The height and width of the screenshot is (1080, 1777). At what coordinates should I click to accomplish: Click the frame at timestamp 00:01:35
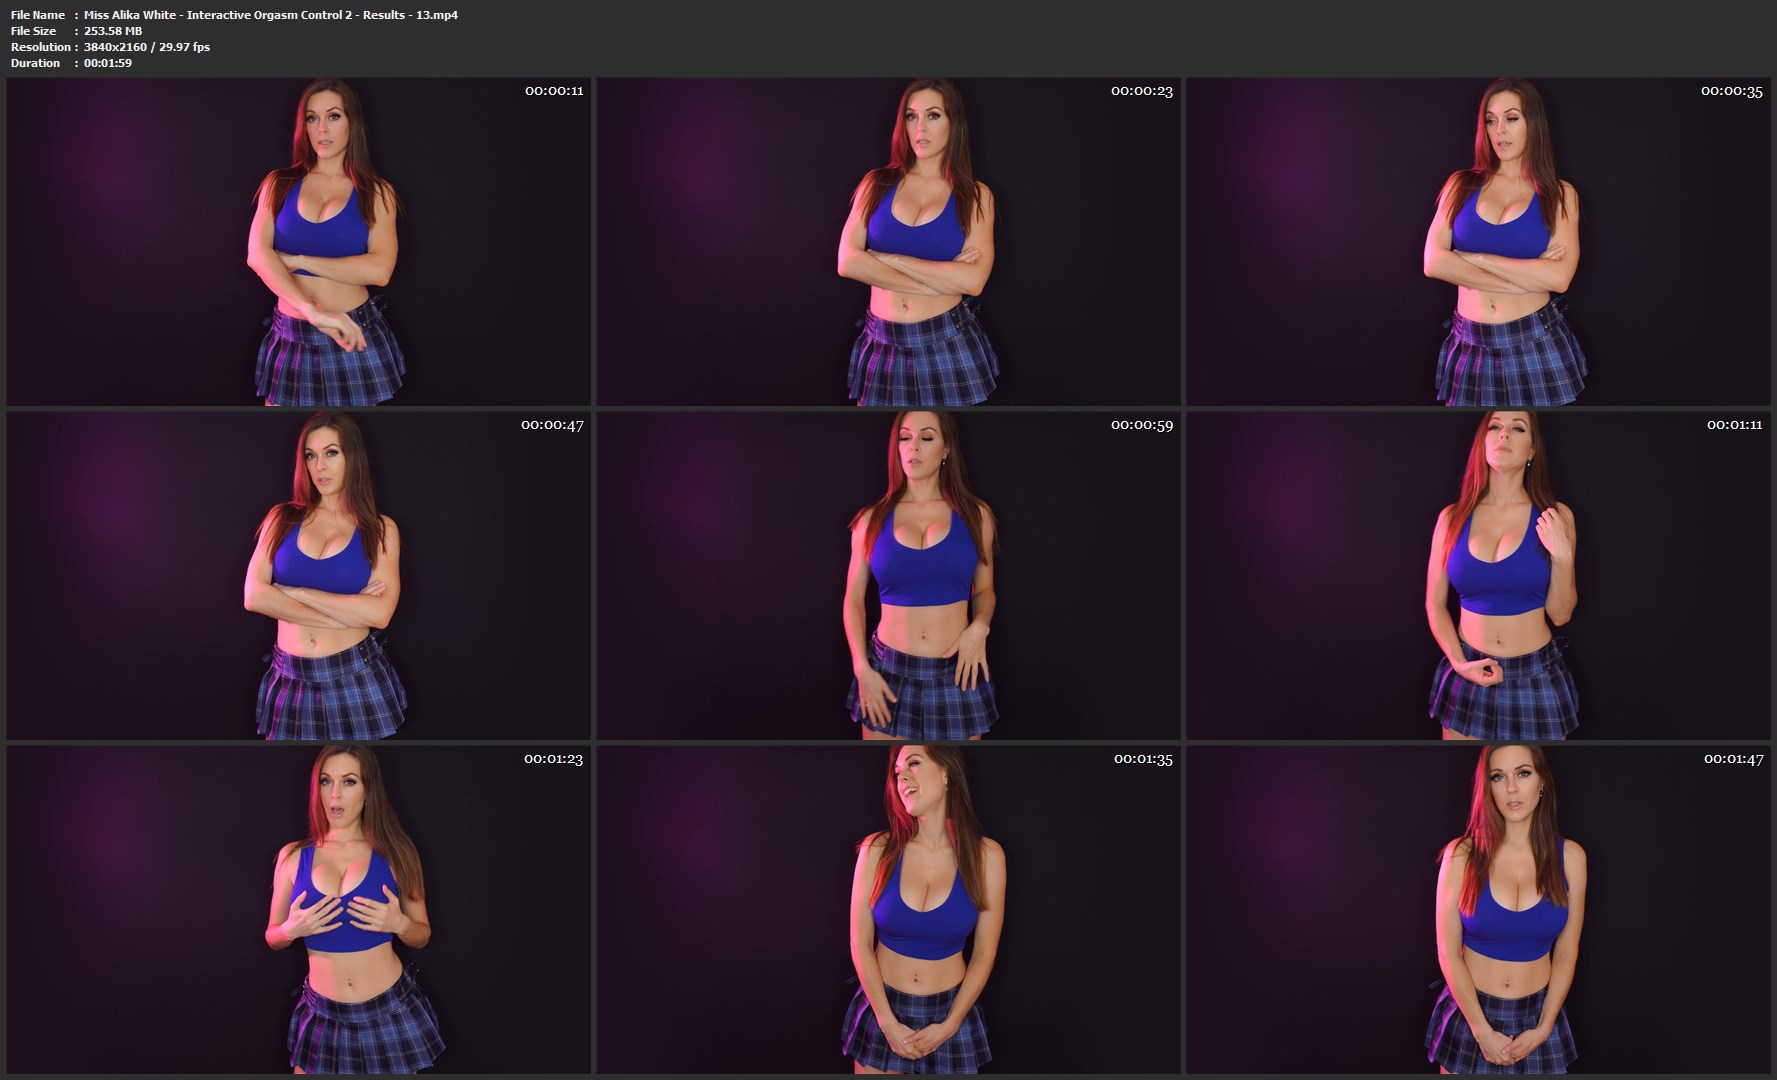[888, 910]
